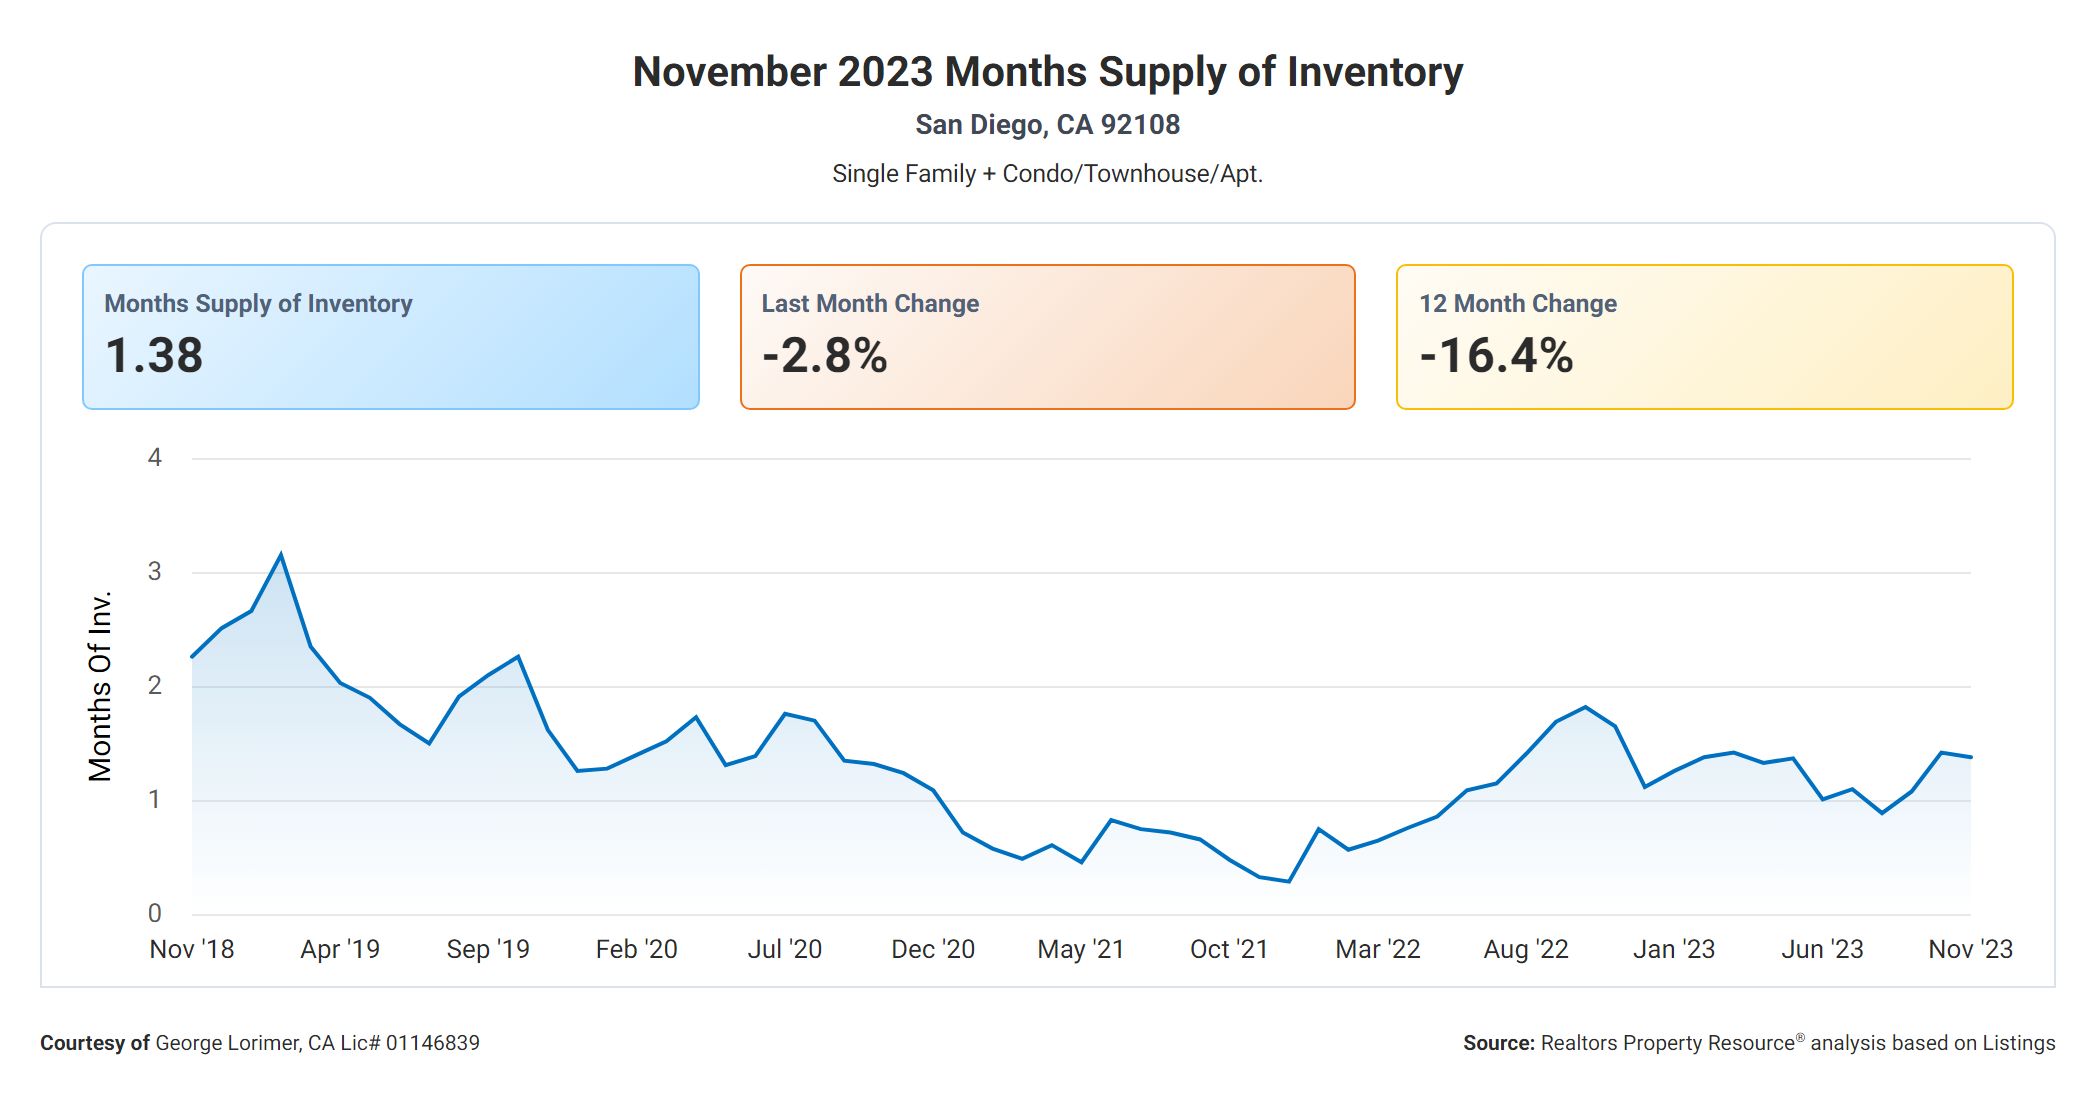Select the Apr '19 x-axis label
Screen dimensions: 2096x1100
point(340,949)
